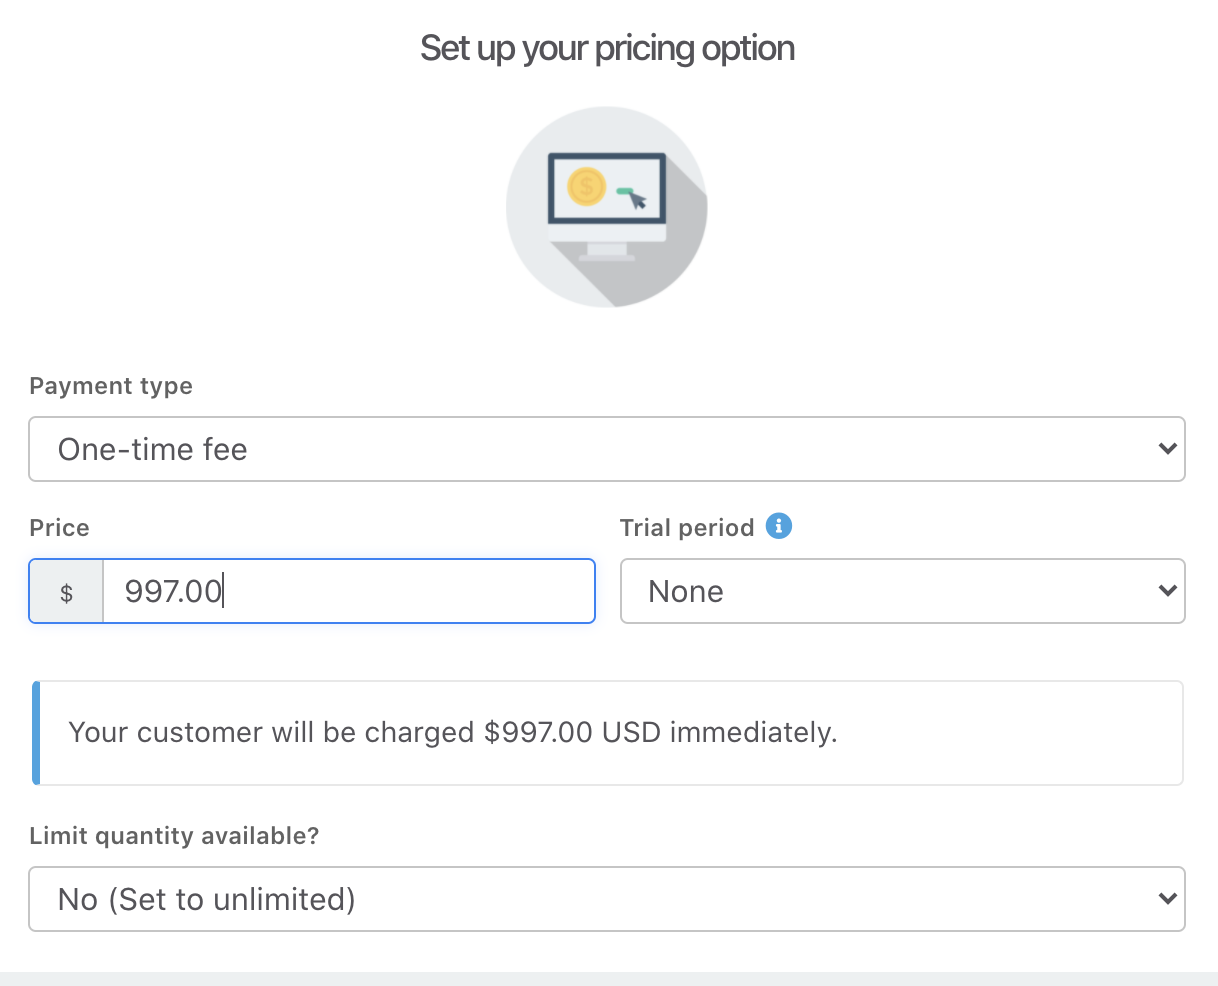Click the customer charge notice text
This screenshot has width=1218, height=986.
452,733
